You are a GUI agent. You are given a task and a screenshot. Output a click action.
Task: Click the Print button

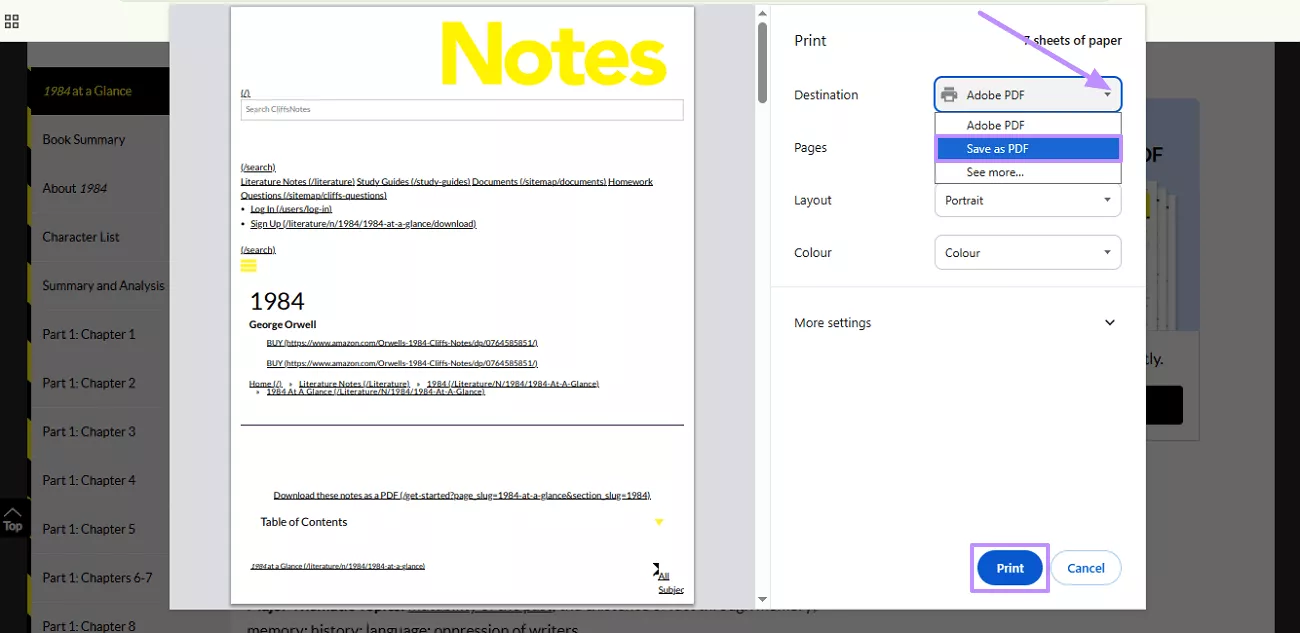click(1009, 567)
